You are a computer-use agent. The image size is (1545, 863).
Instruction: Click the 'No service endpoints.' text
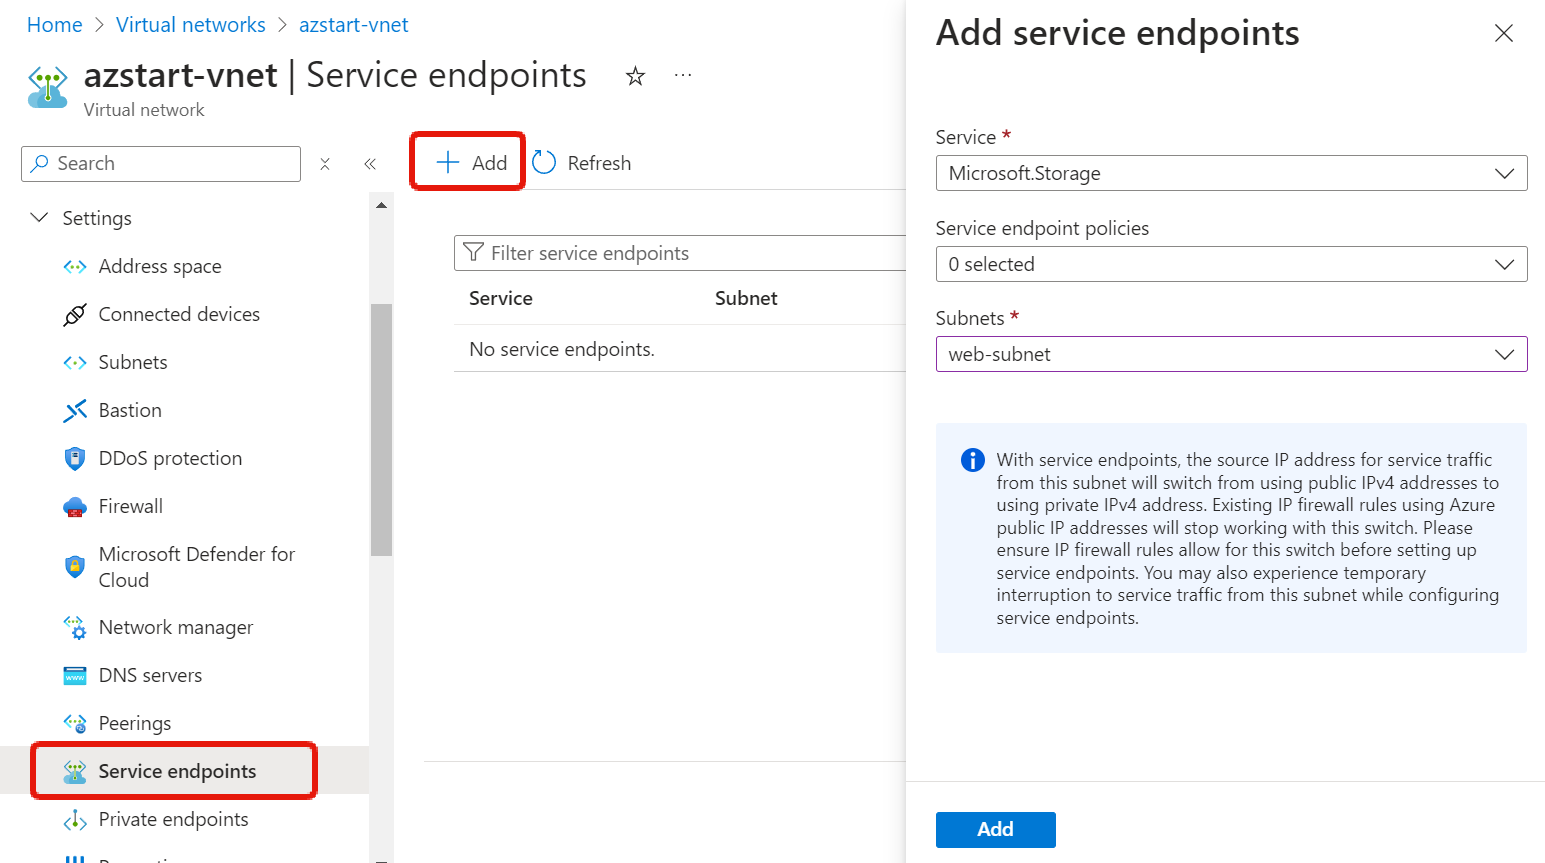tap(562, 349)
